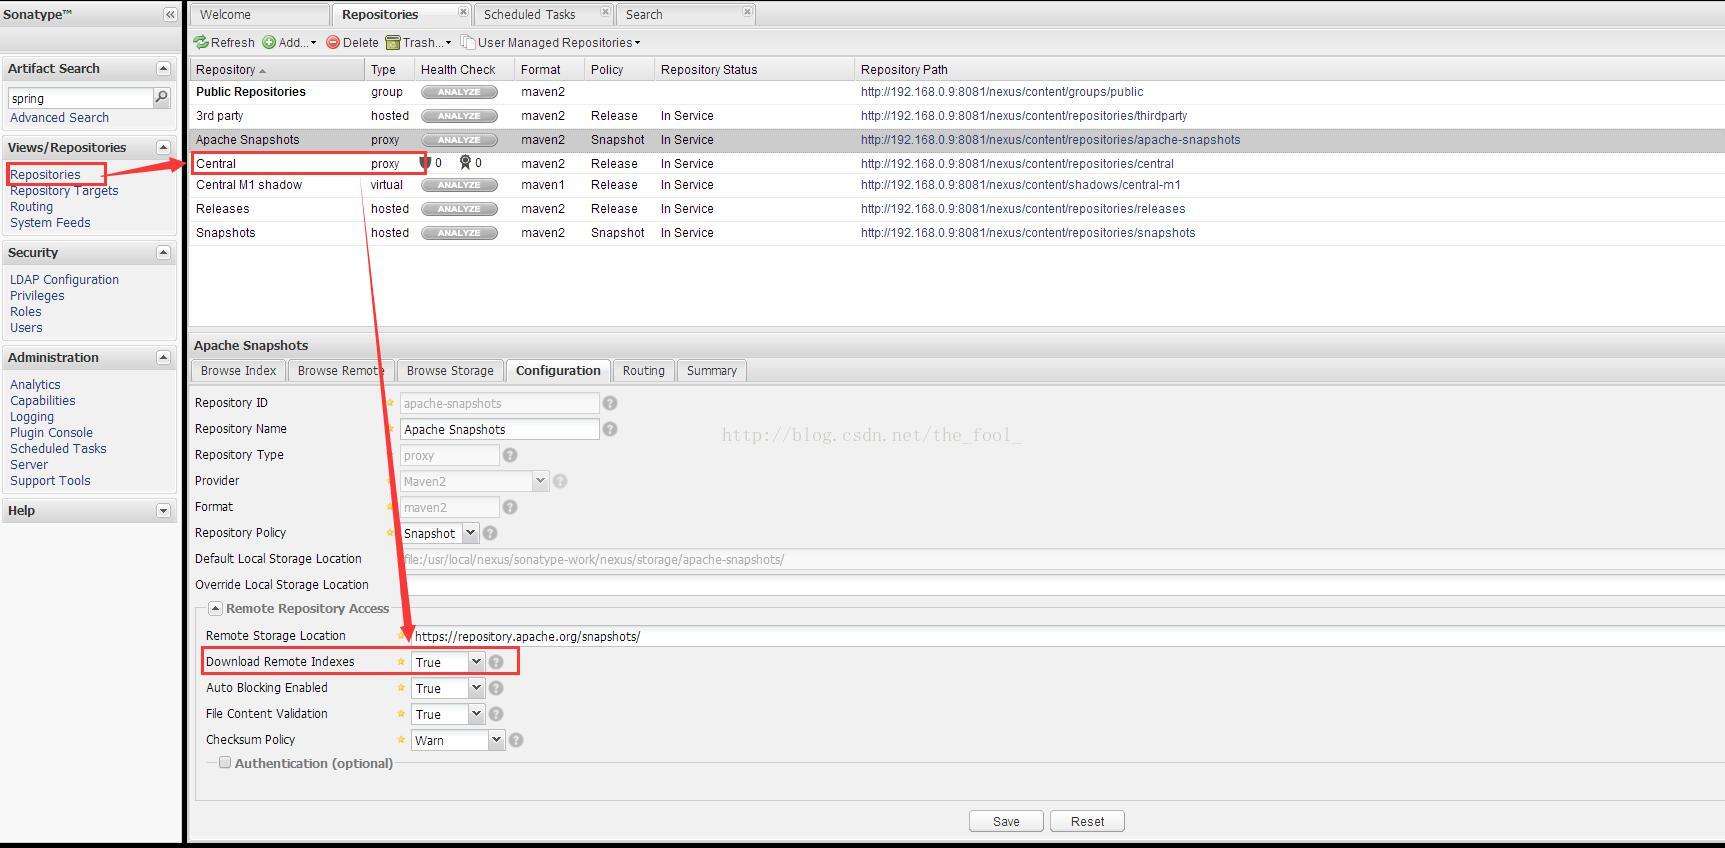Click the artifact search magnifier icon
The image size is (1725, 848).
tap(161, 97)
